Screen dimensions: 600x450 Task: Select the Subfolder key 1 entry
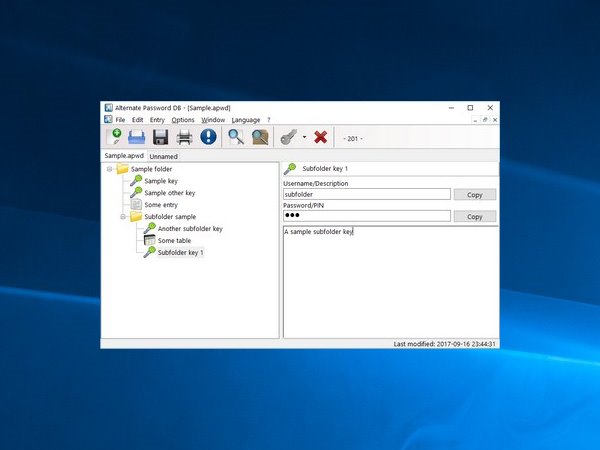point(181,252)
